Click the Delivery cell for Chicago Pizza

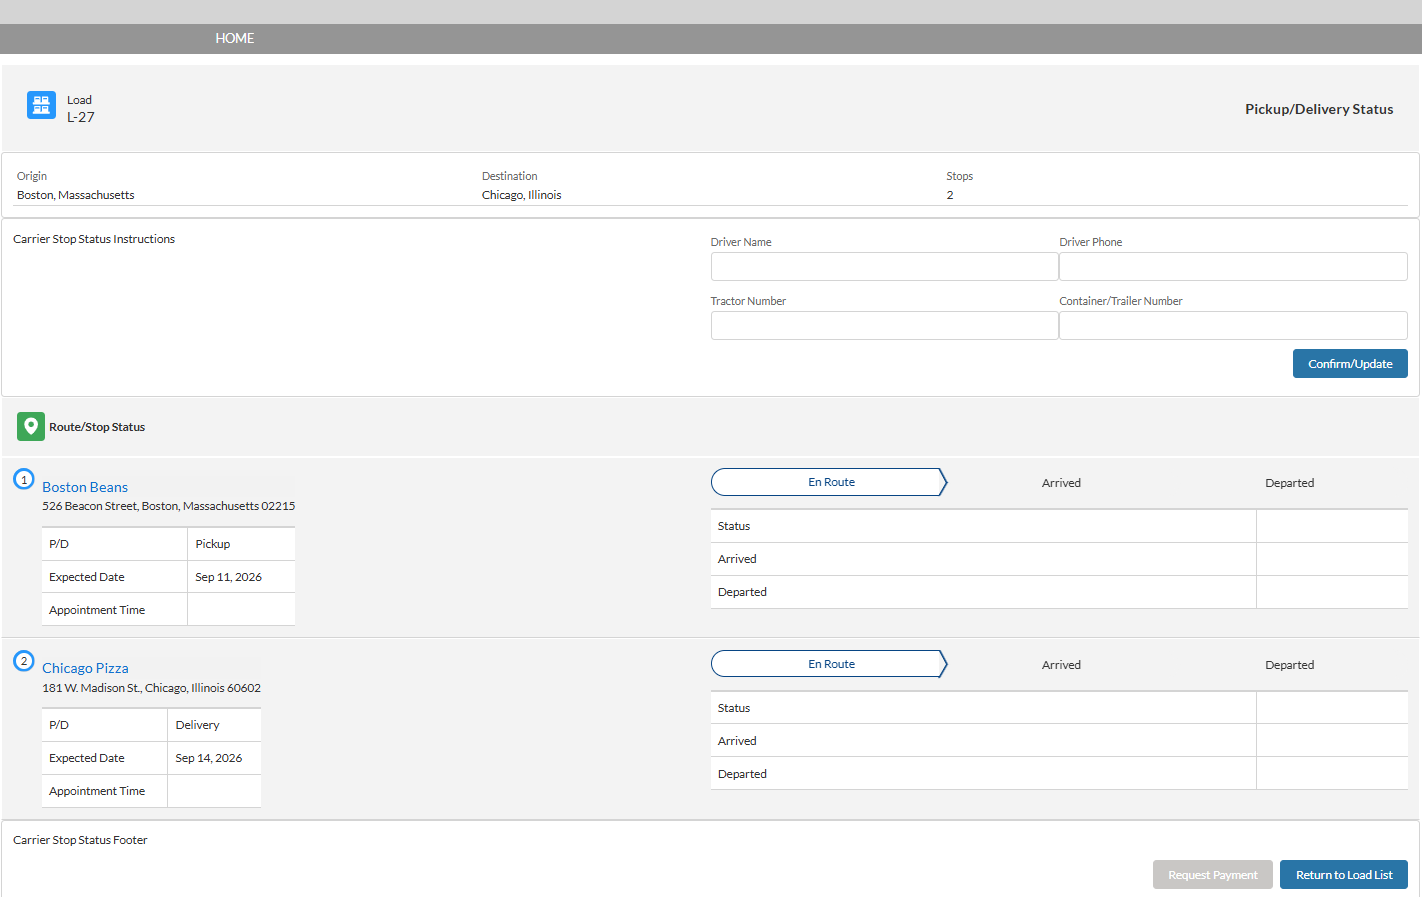click(214, 725)
